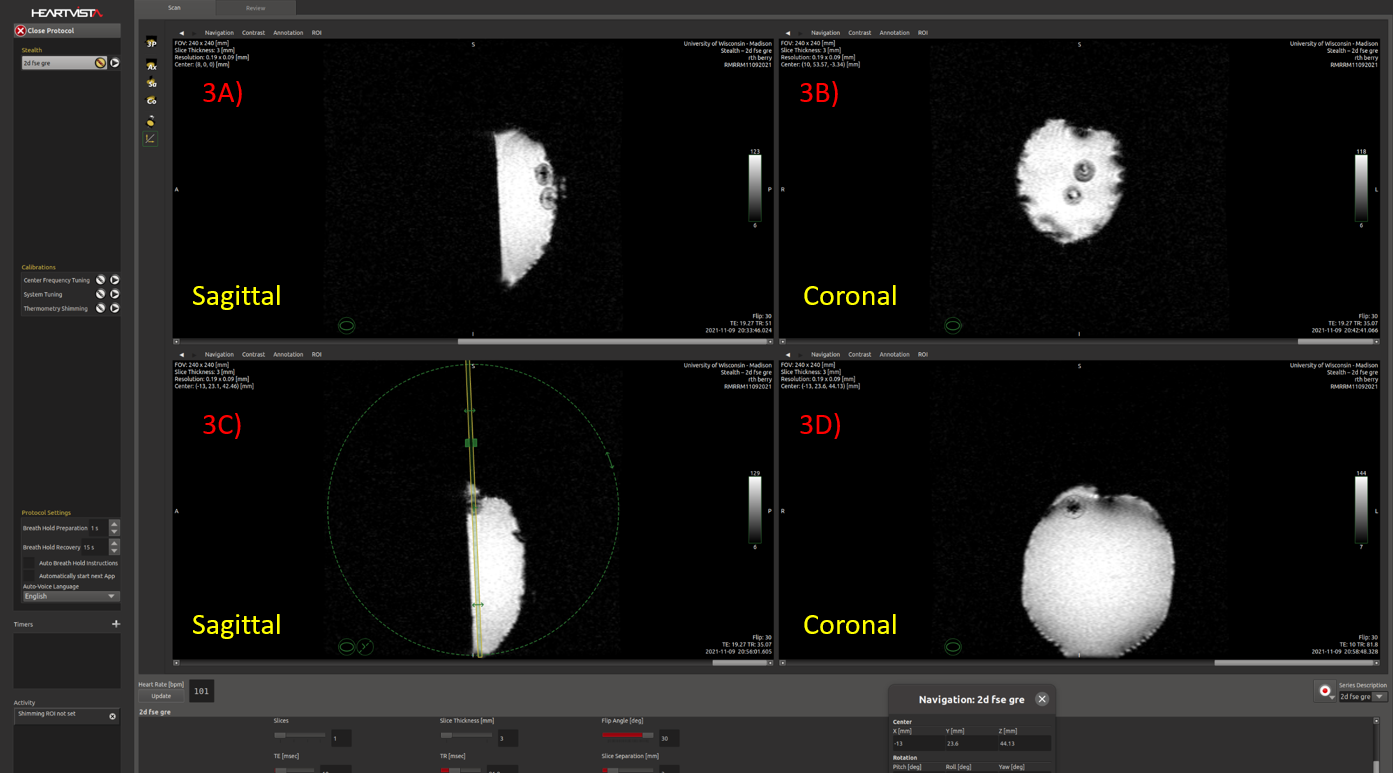Add a new timer with plus icon
This screenshot has height=773, width=1393.
116,624
